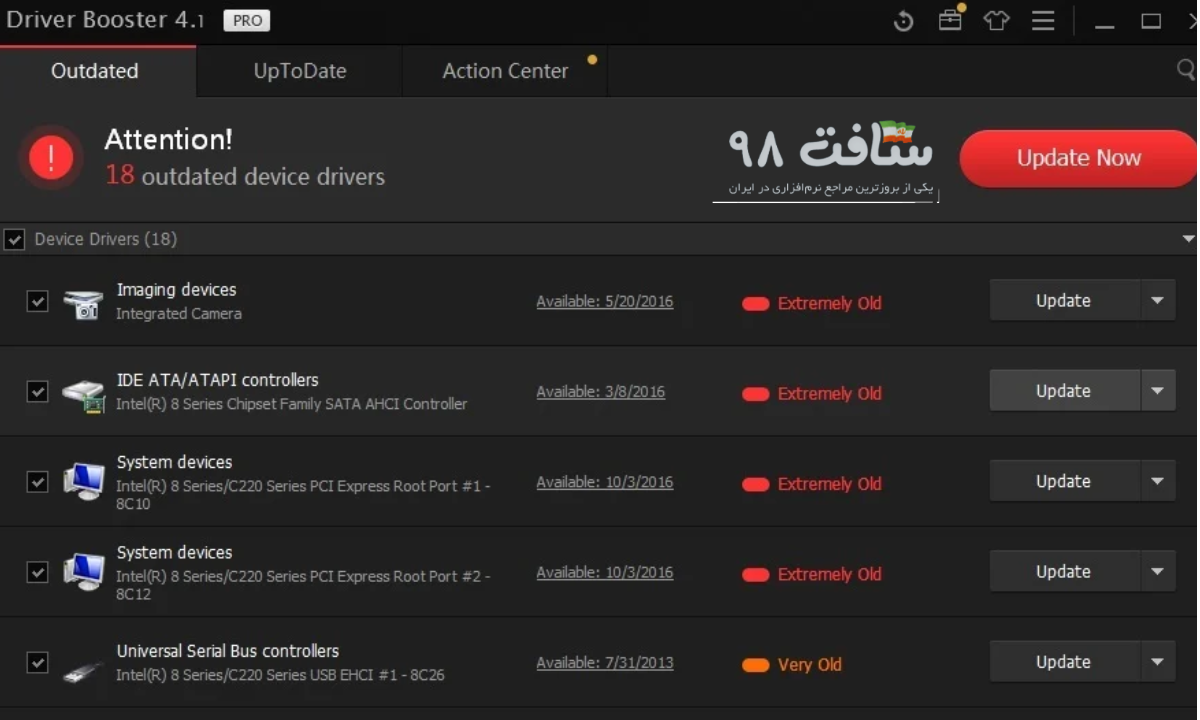1200x720 pixels.
Task: Open the Available: 5/20/2016 link
Action: click(x=605, y=301)
